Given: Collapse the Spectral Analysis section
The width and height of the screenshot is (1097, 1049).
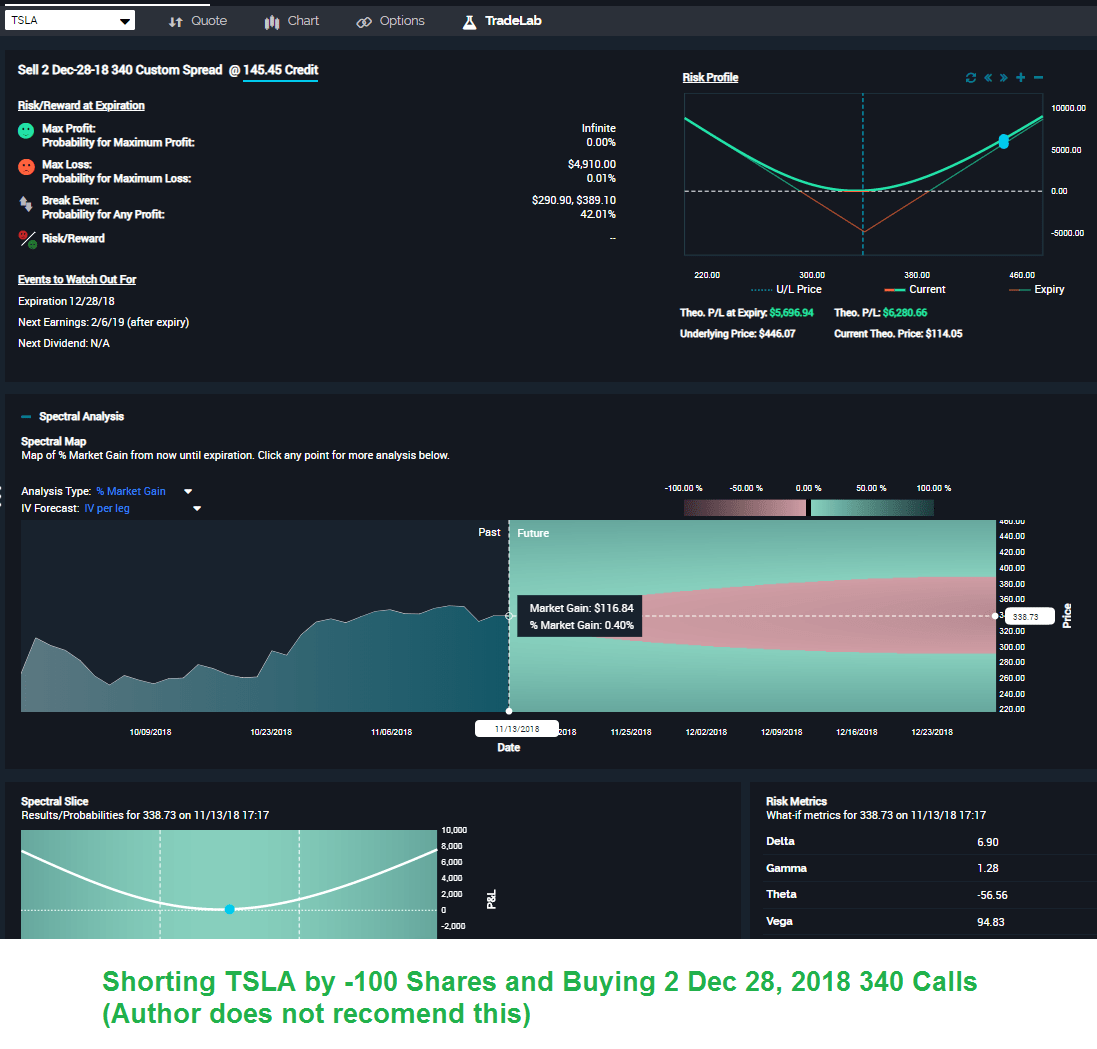Looking at the screenshot, I should pyautogui.click(x=26, y=417).
